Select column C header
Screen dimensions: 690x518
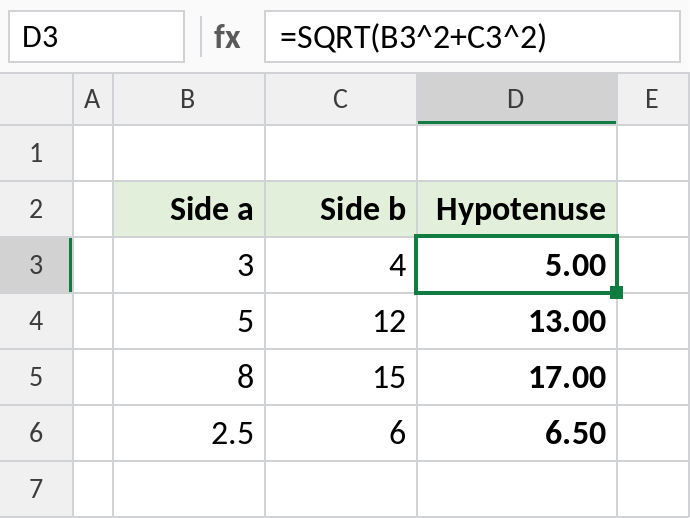(x=341, y=99)
